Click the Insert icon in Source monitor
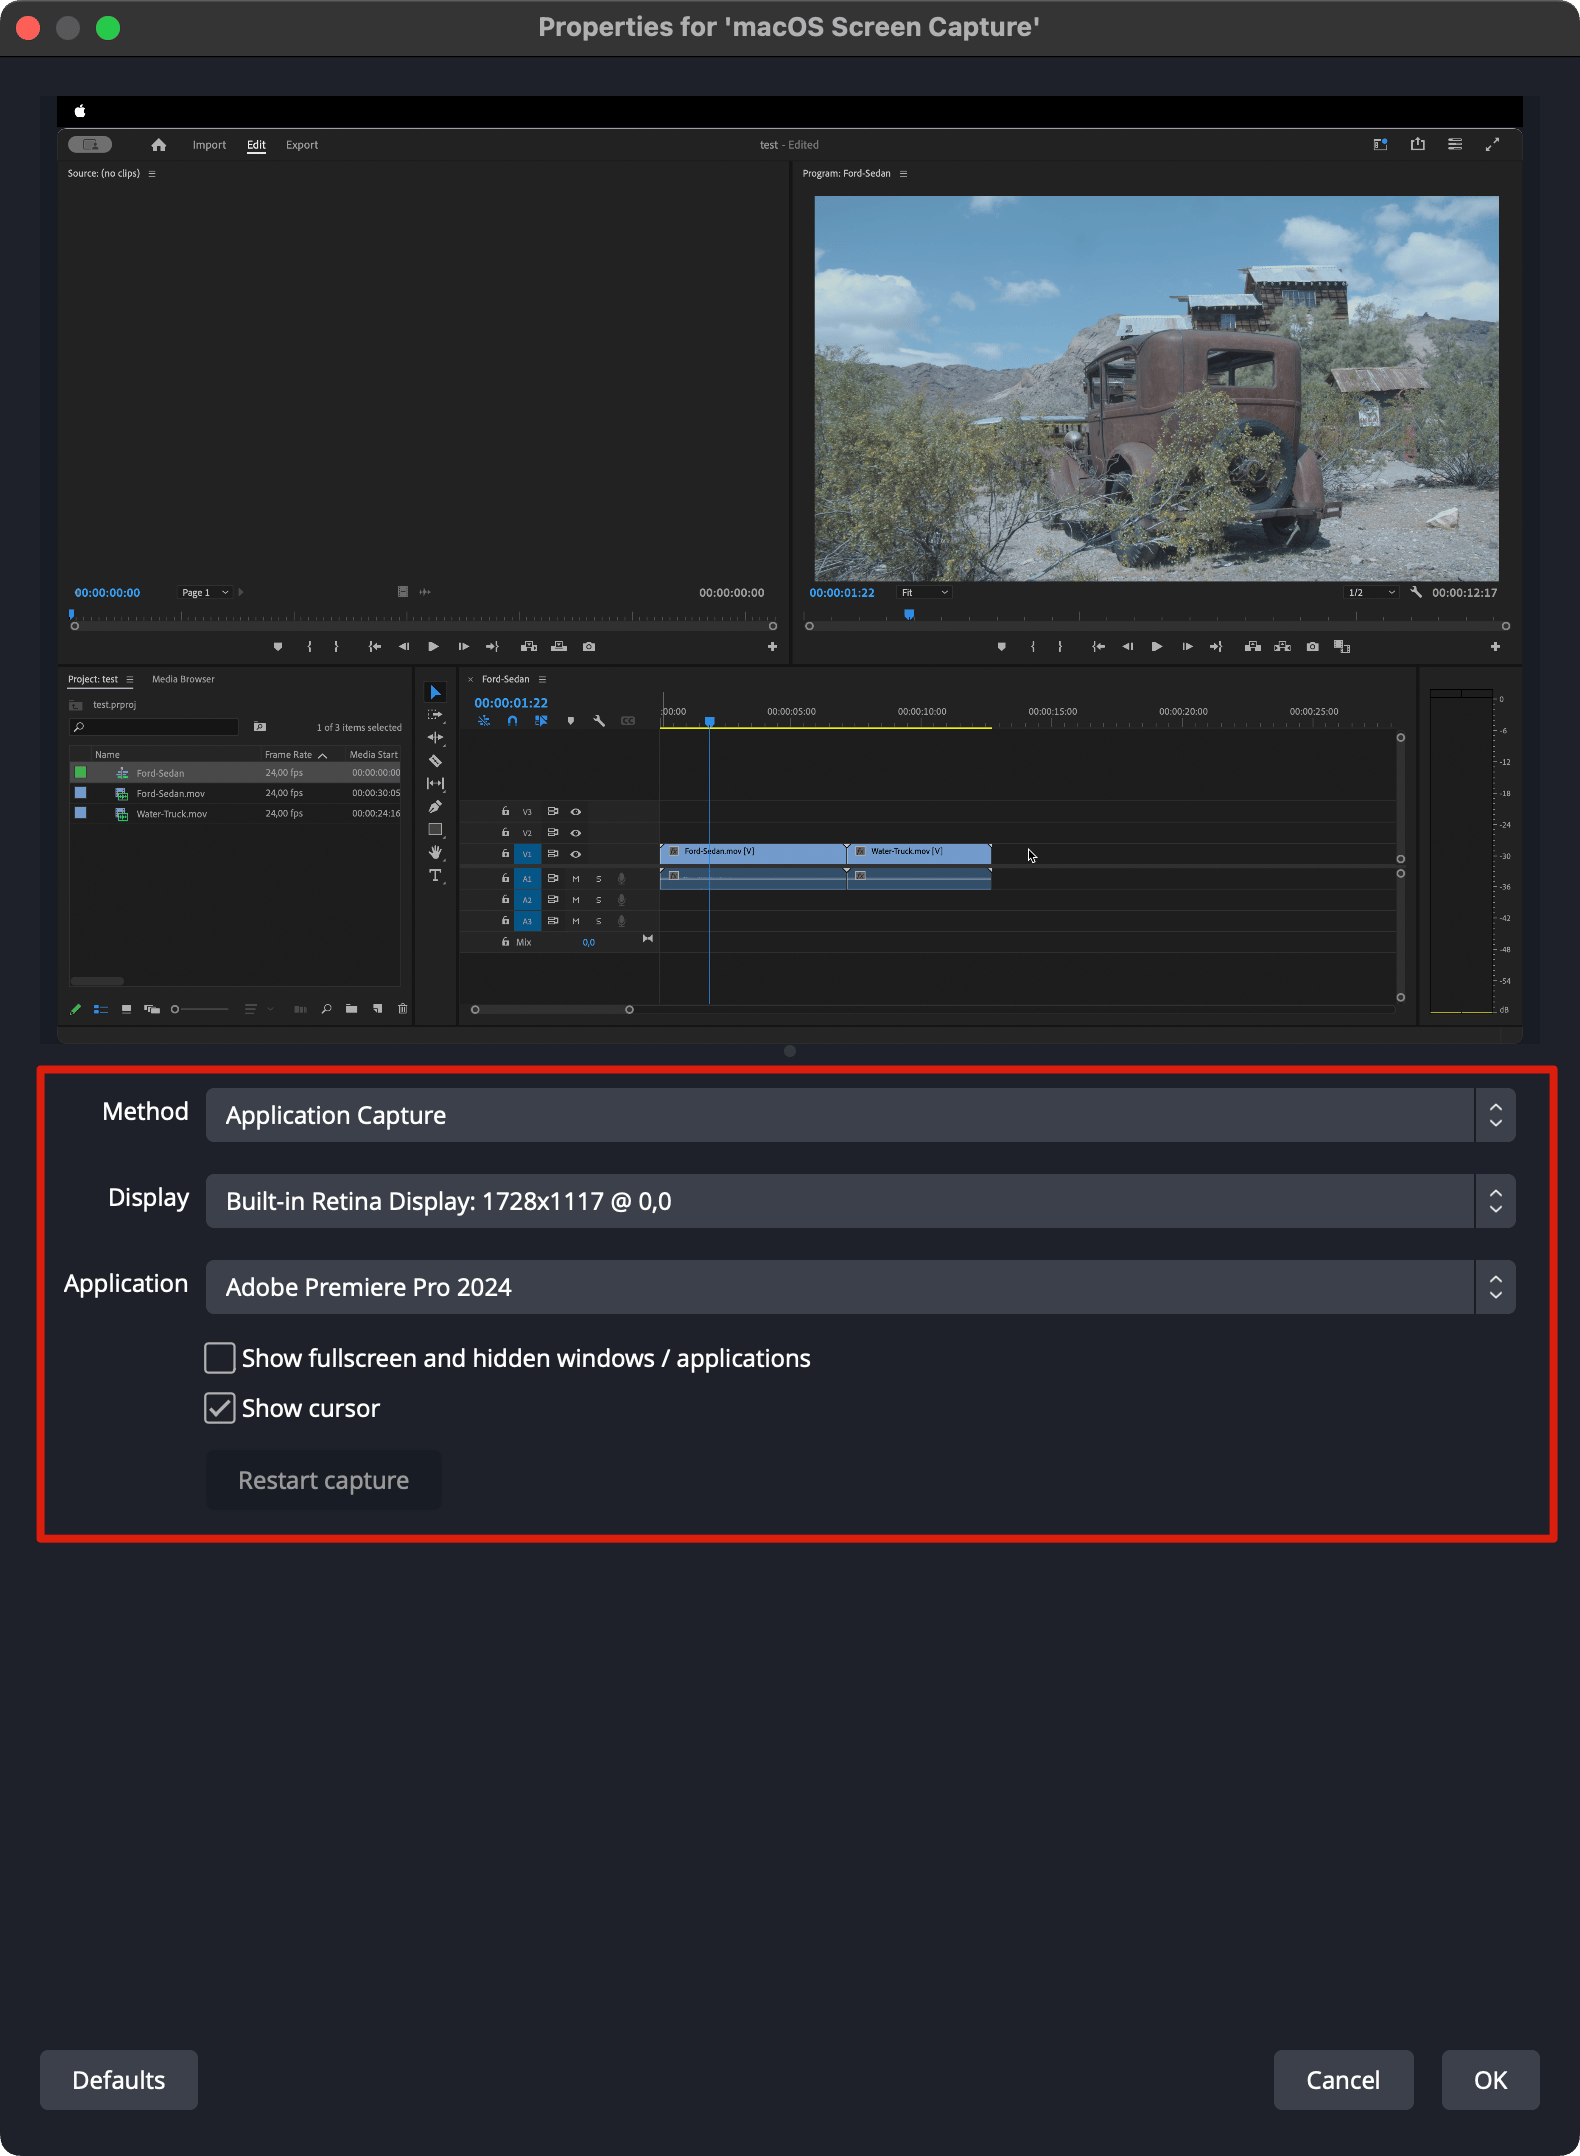The image size is (1580, 2156). click(529, 647)
